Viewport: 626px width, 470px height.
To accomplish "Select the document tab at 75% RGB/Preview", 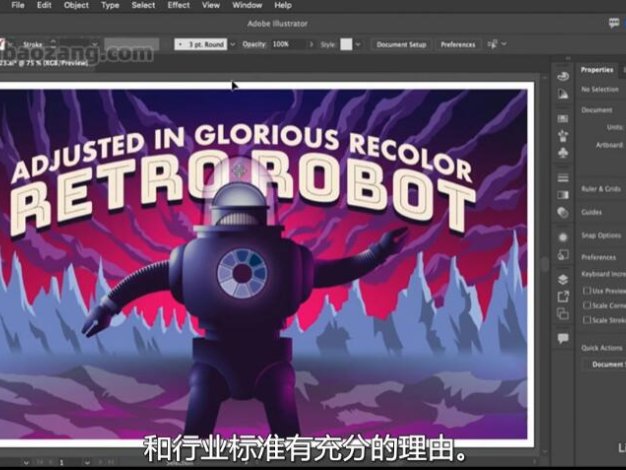I will (46, 63).
